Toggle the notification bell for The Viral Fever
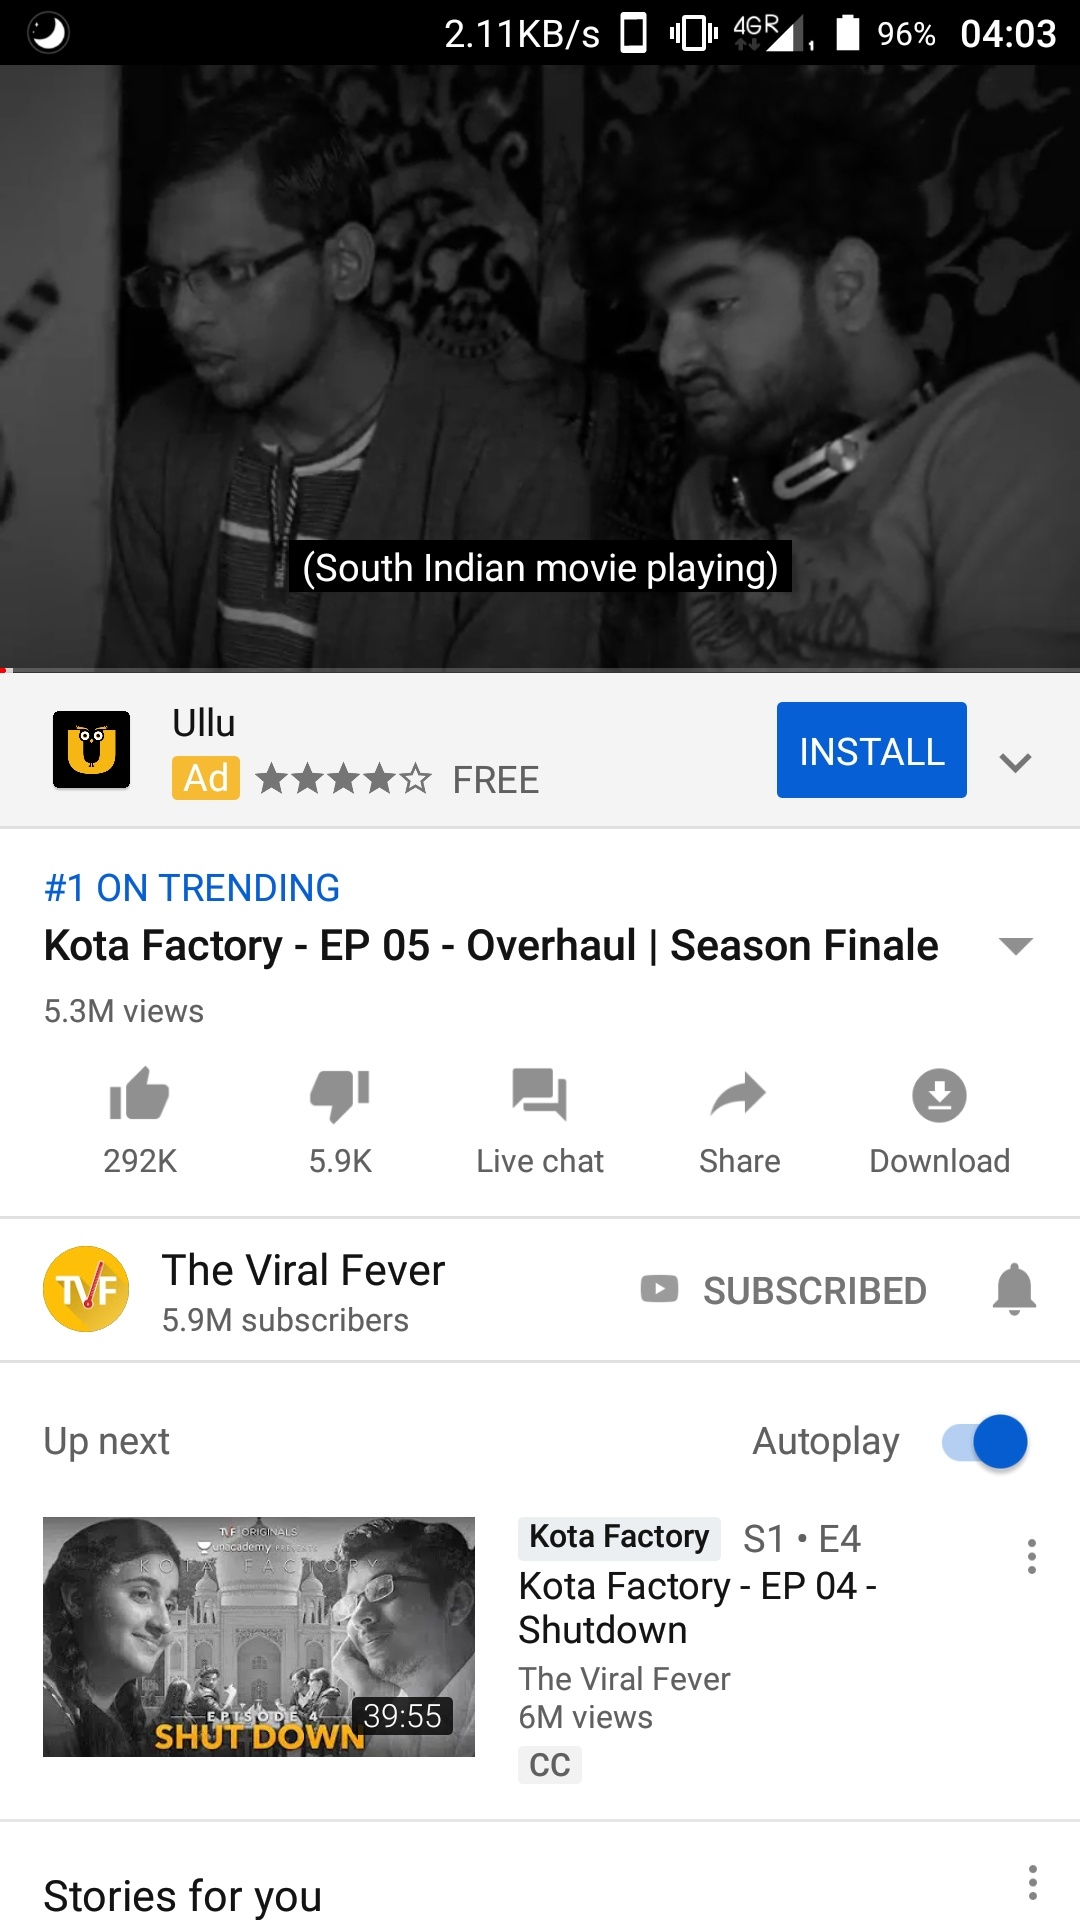Screen dimensions: 1080x1920 pos(1014,1289)
